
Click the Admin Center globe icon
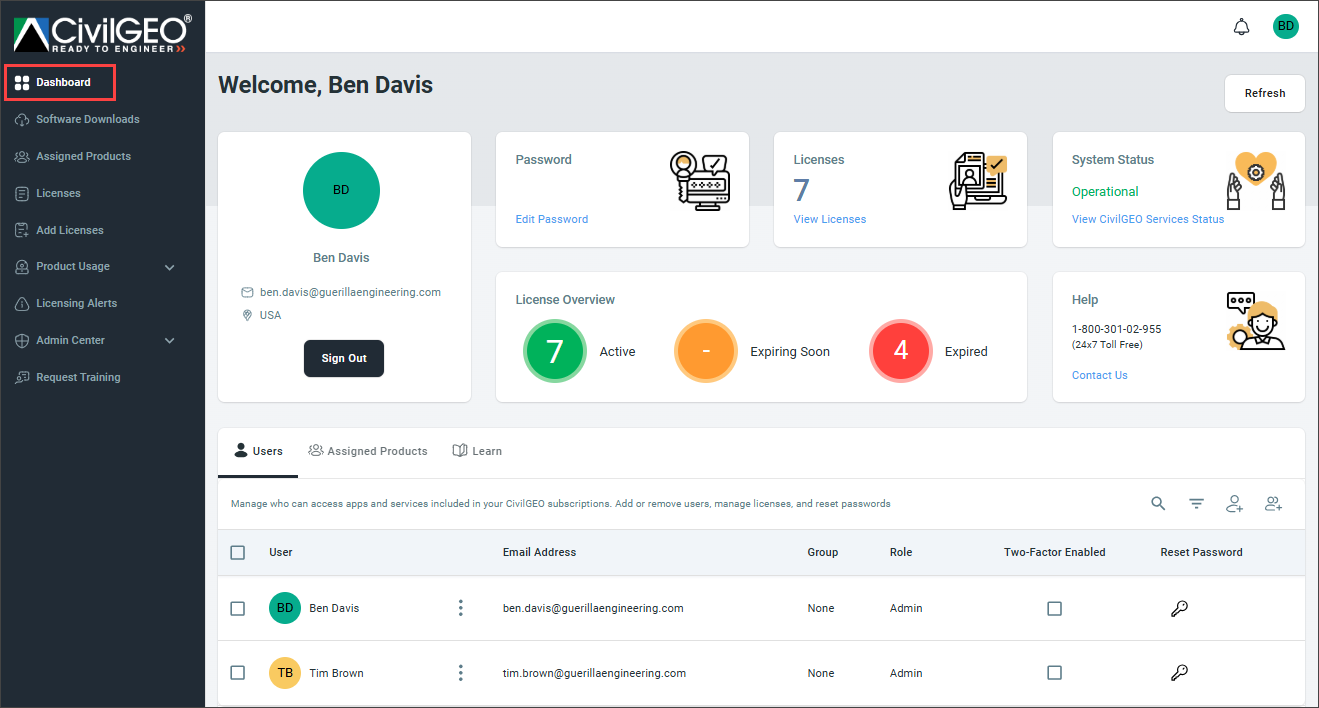[22, 341]
